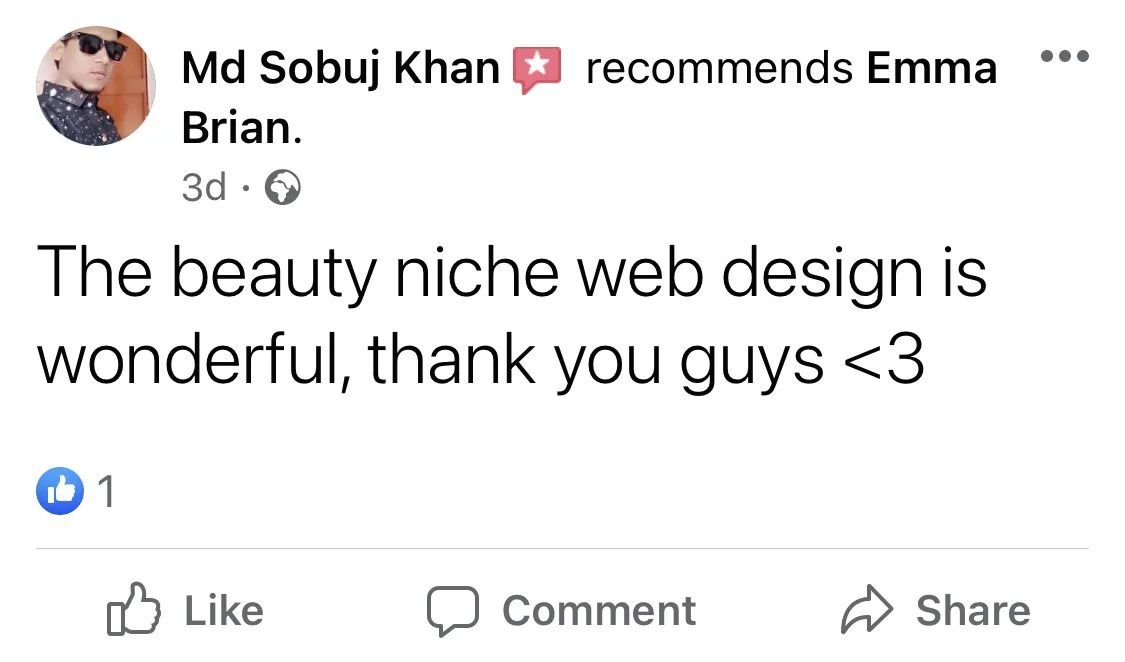The width and height of the screenshot is (1125, 662).
Task: Click the "The beauty niche web design is" line
Action: [x=511, y=274]
